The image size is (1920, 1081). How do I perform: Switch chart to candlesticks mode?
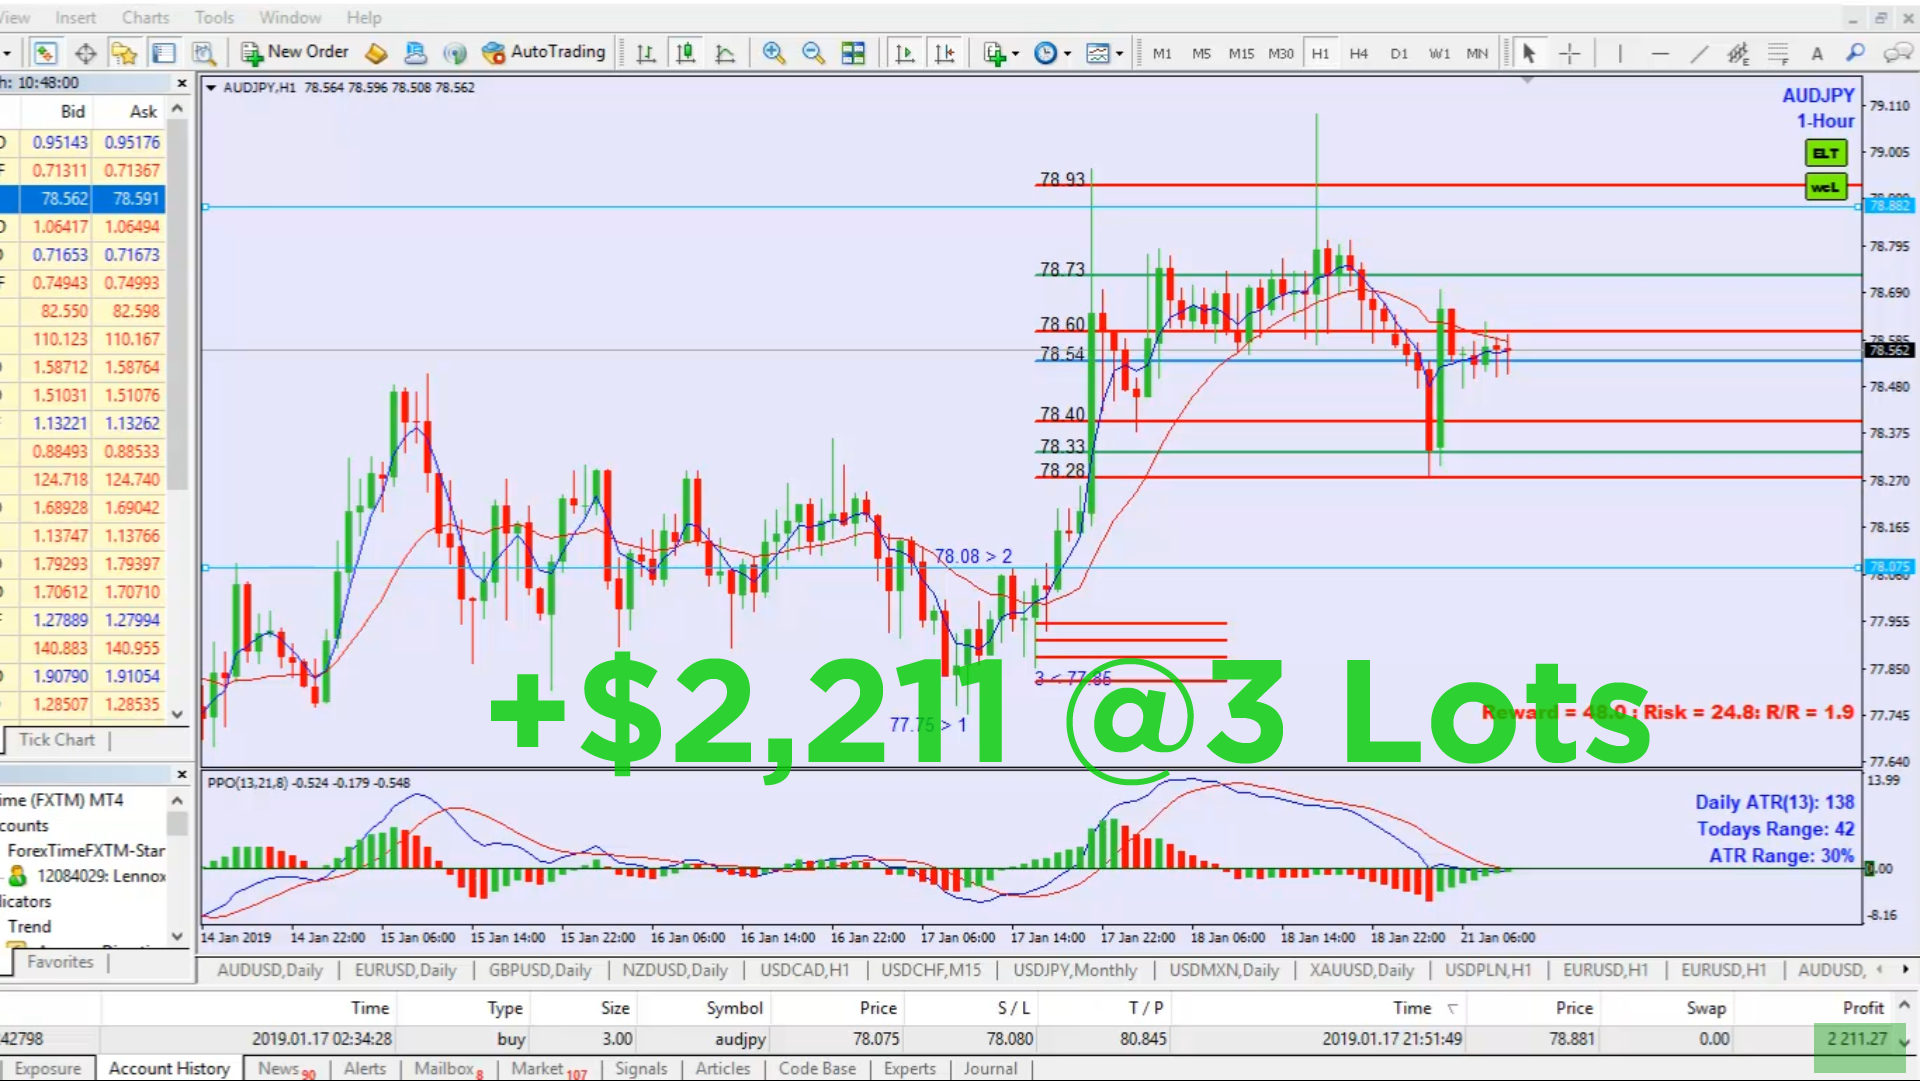pos(686,53)
